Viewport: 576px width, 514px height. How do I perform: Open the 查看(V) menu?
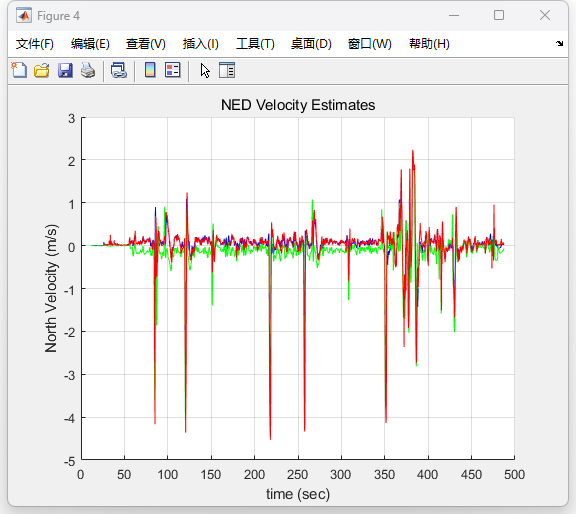coord(146,44)
